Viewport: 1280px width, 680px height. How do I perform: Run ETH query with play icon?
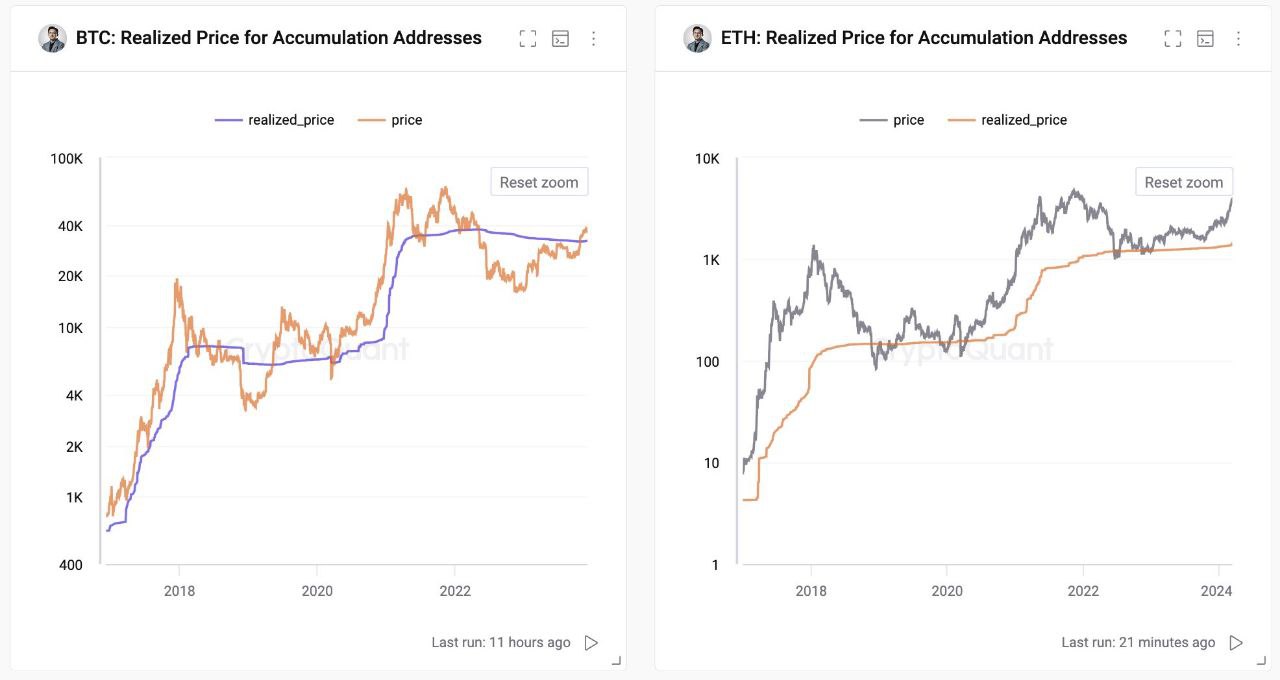click(x=1236, y=642)
